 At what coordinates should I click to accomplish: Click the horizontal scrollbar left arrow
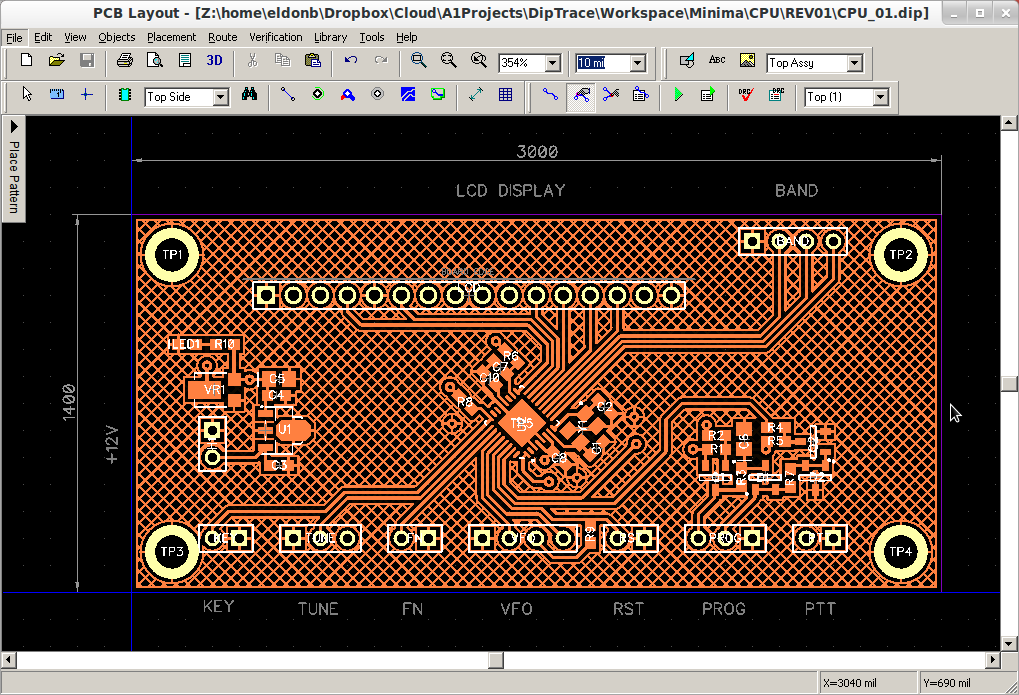point(8,660)
